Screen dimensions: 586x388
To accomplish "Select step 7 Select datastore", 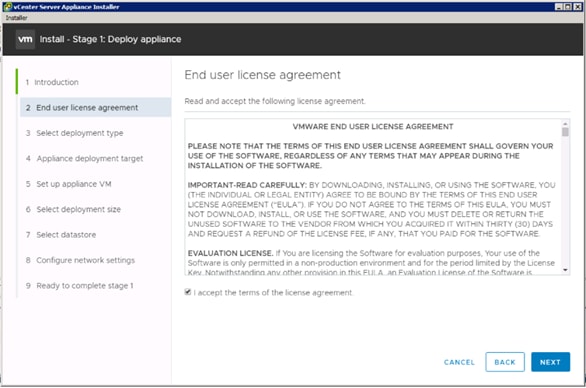I will (x=61, y=235).
